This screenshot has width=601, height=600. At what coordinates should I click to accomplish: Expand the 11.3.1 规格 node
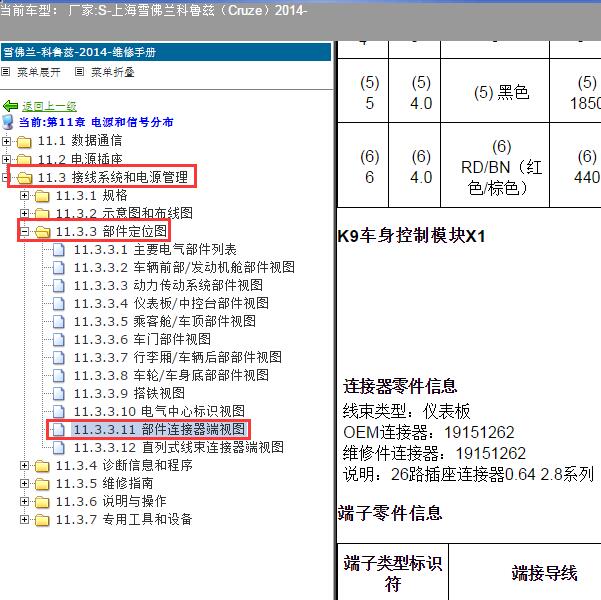[x=24, y=196]
